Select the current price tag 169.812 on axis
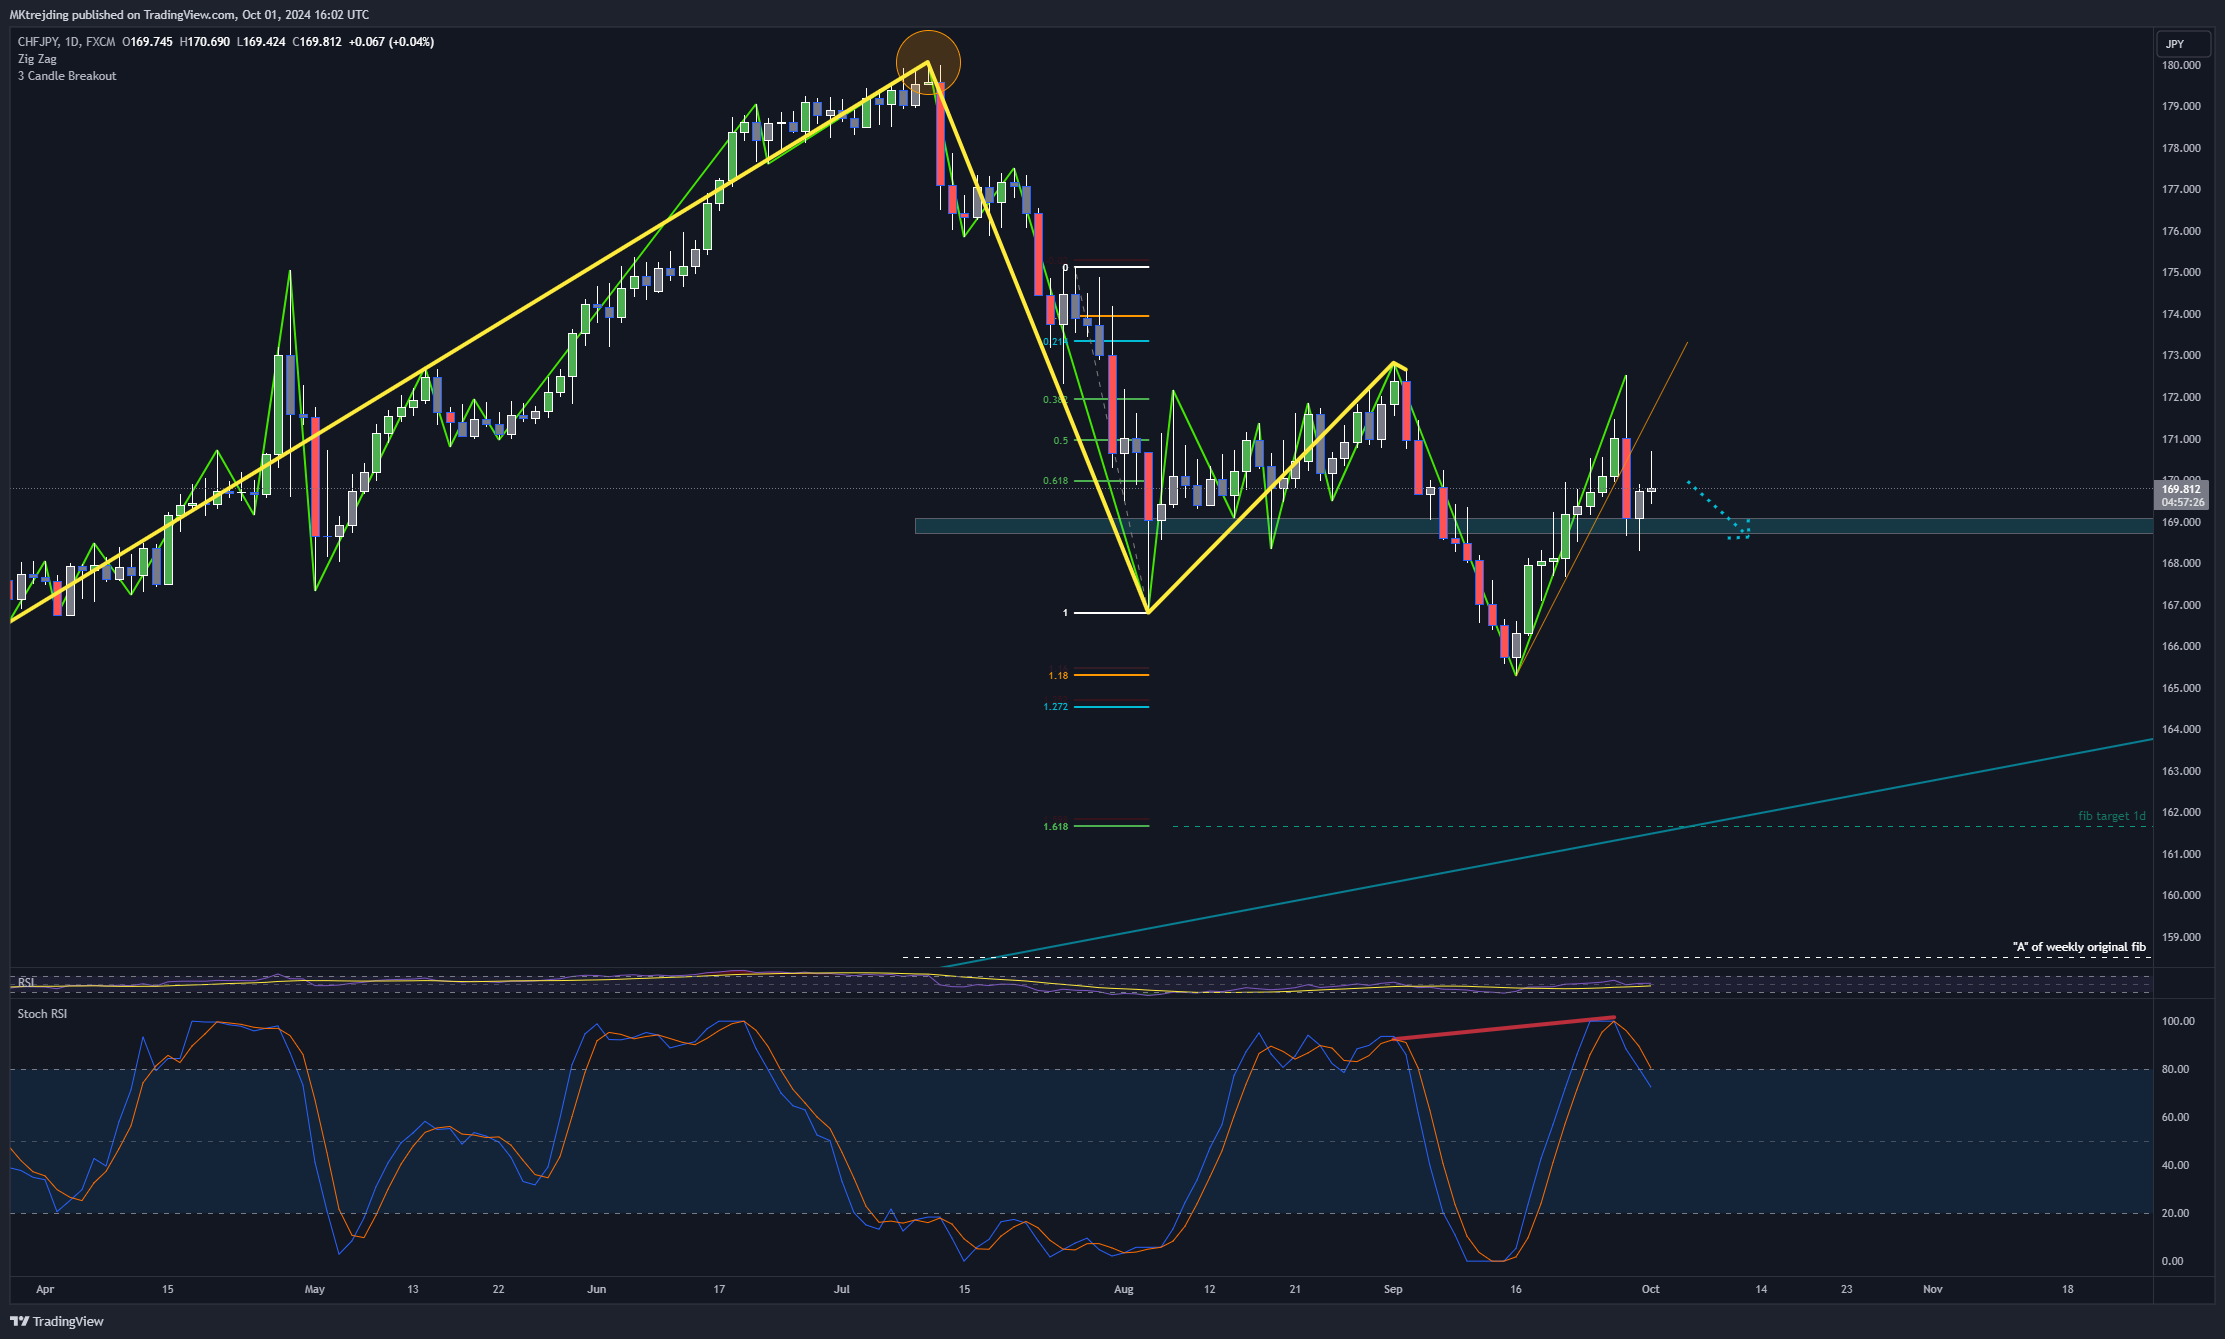Screen dimensions: 2225x1339 2181,489
